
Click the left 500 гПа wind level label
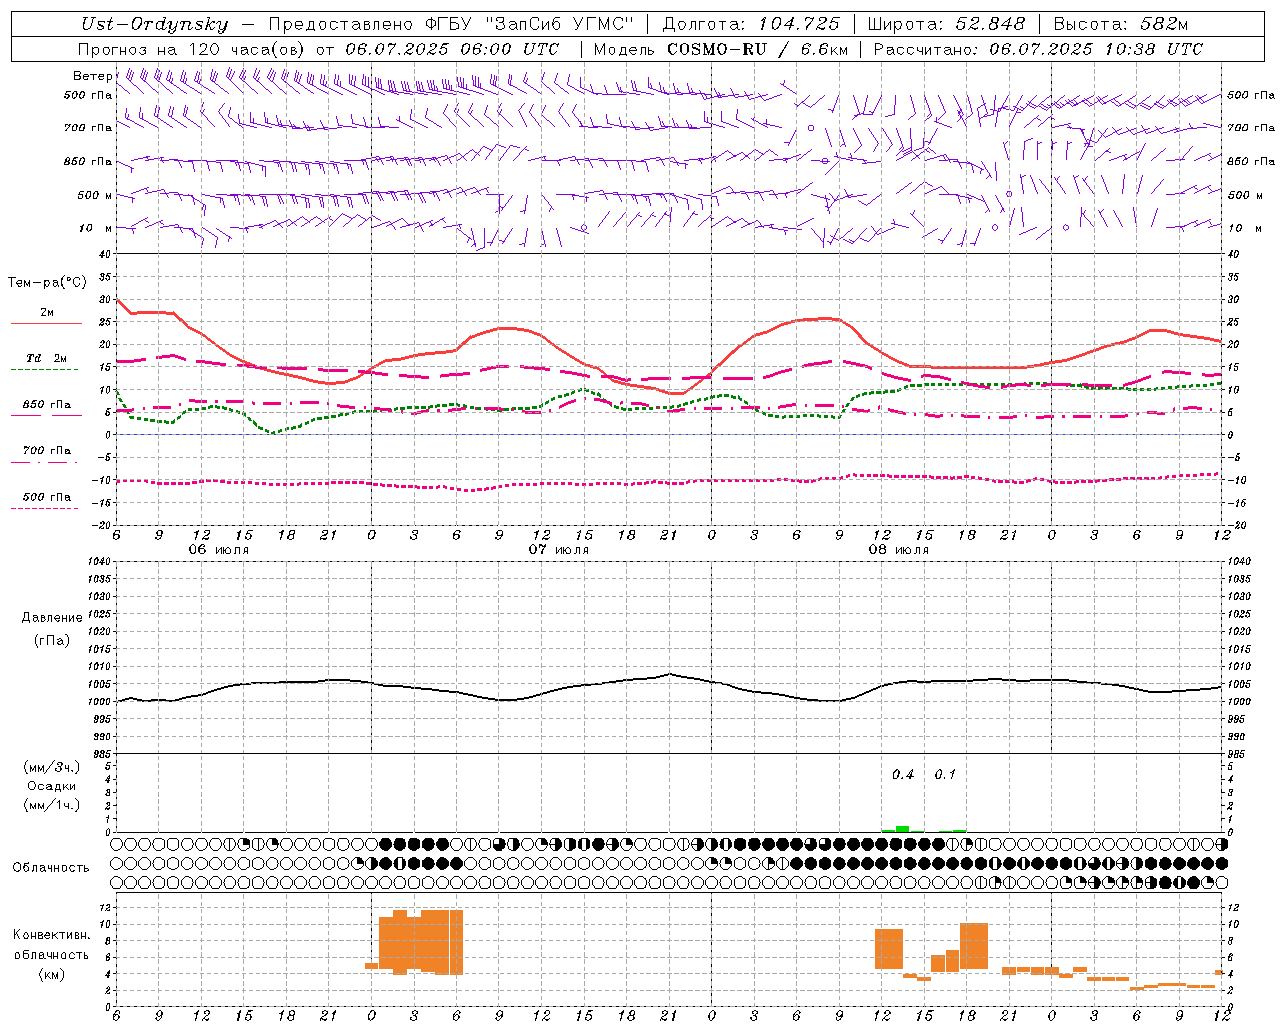pos(88,95)
